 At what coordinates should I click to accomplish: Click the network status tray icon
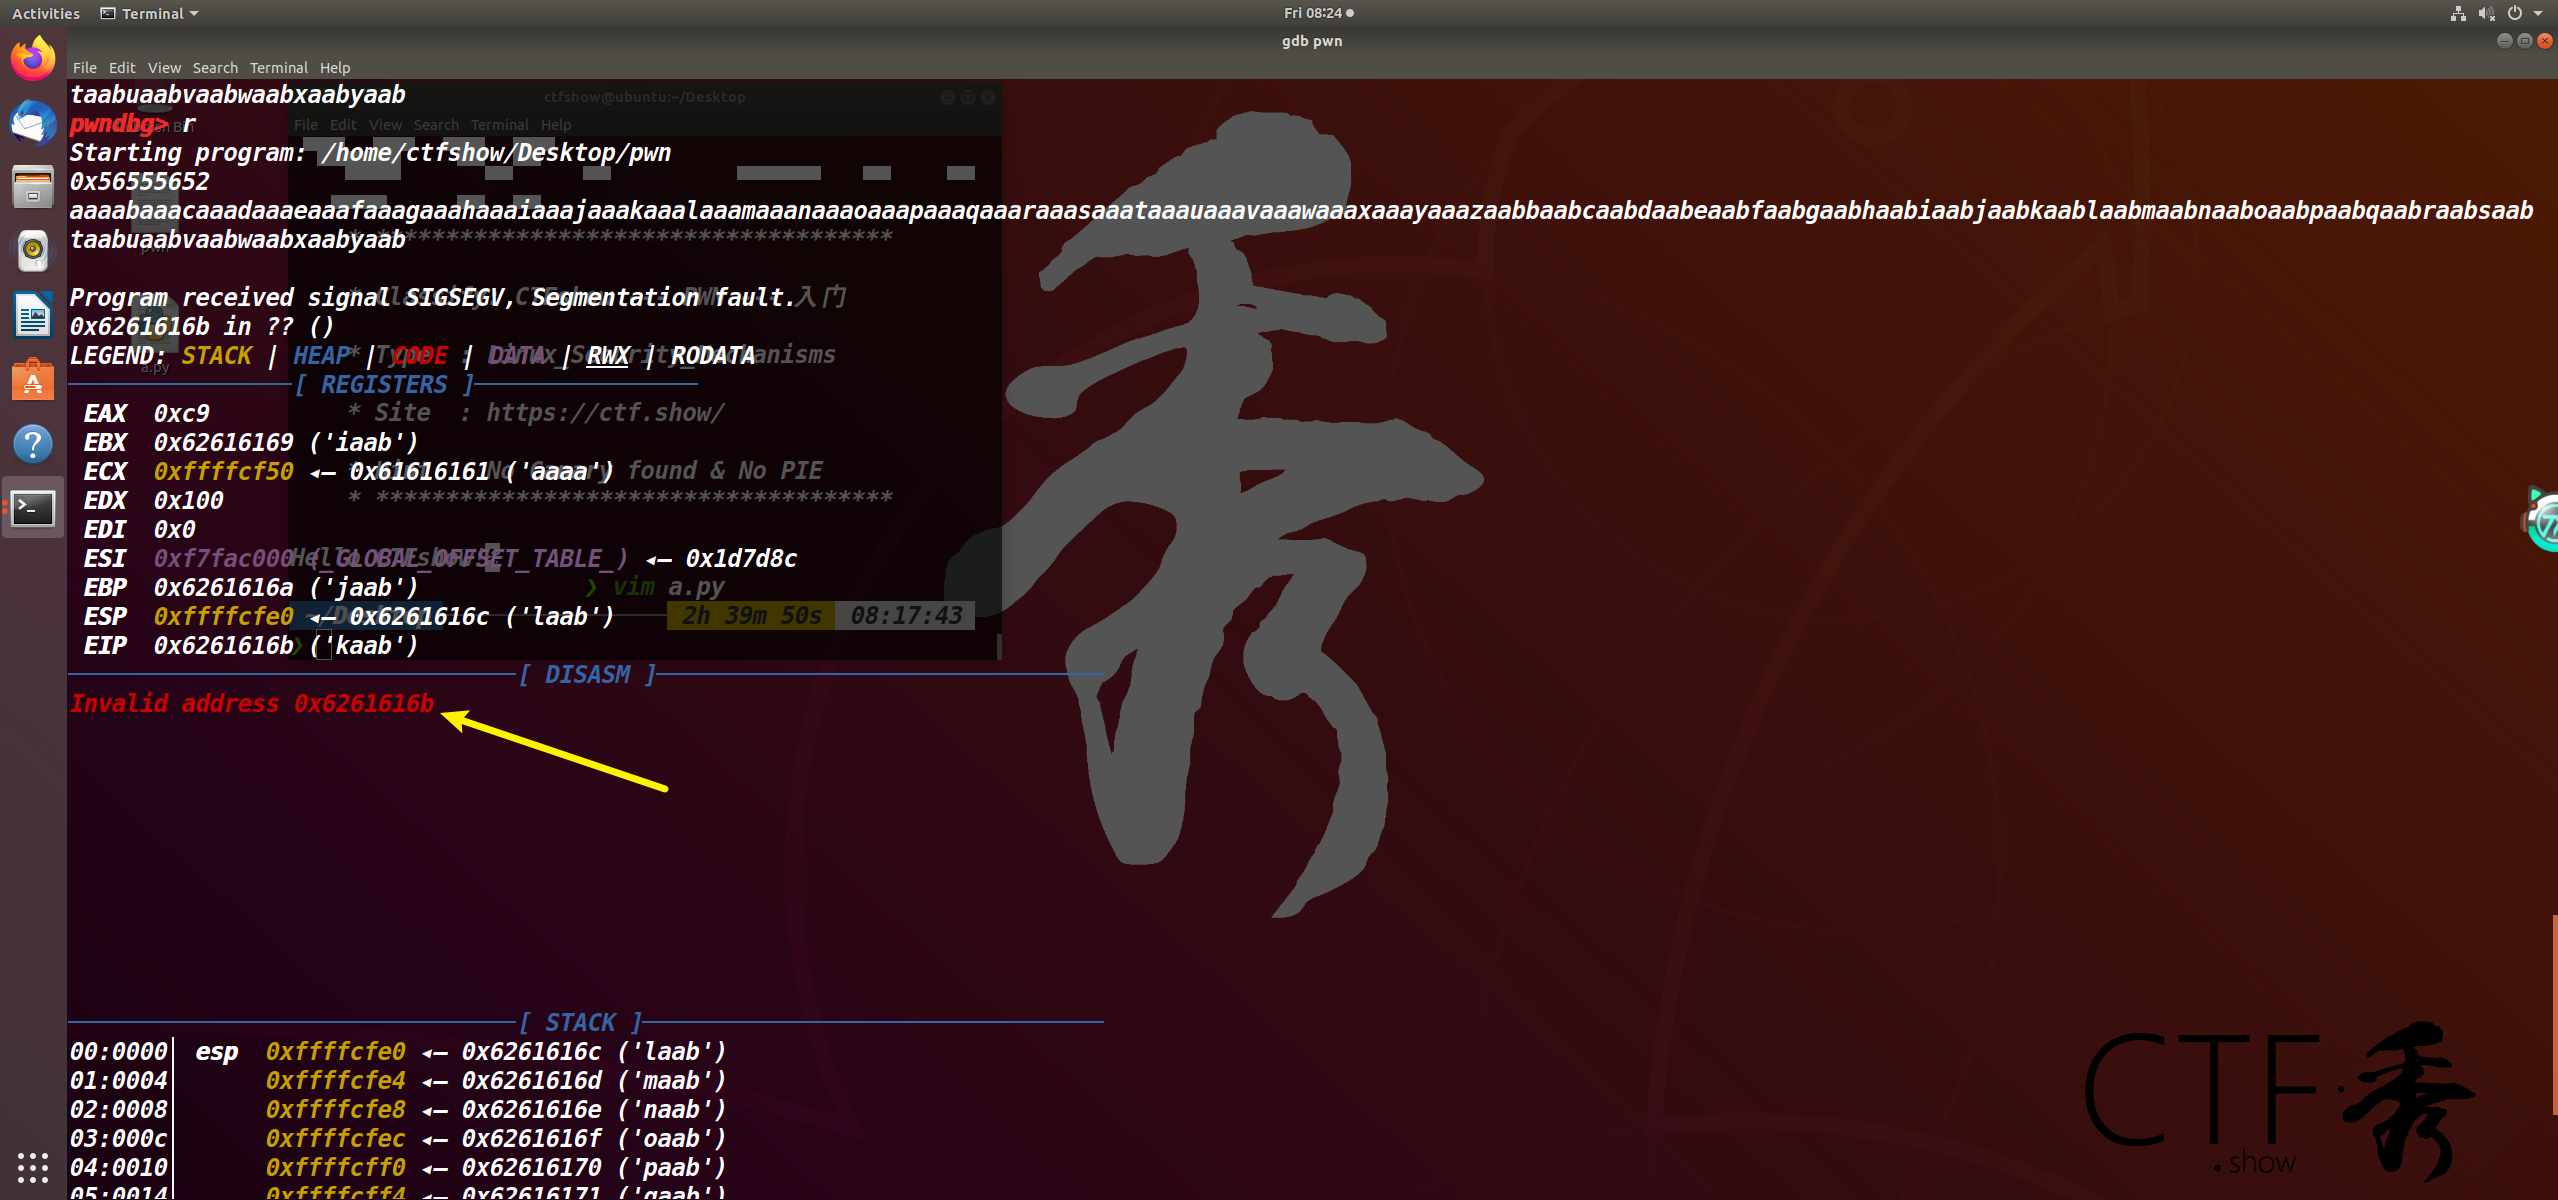[x=2458, y=13]
